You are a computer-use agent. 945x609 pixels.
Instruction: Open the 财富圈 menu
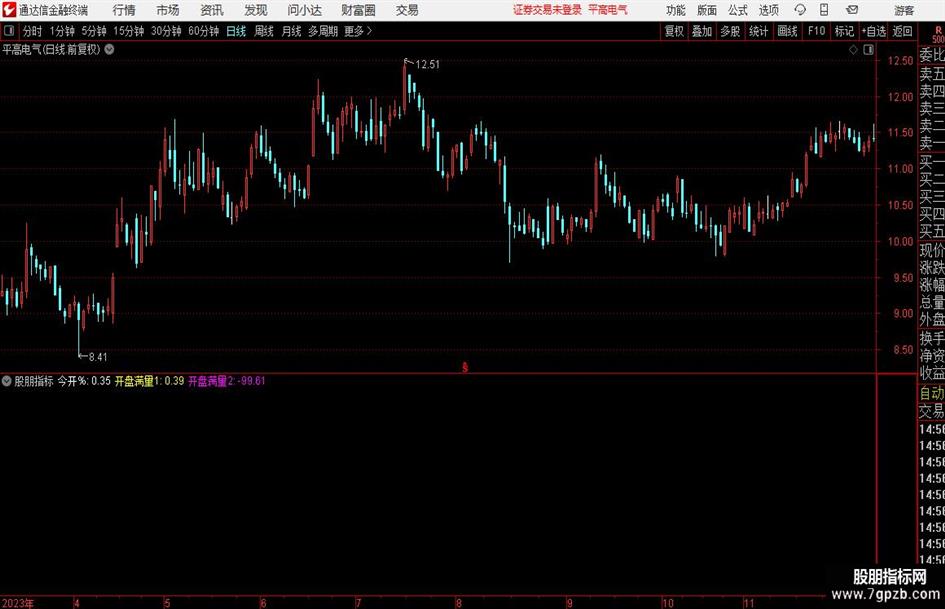click(x=358, y=10)
